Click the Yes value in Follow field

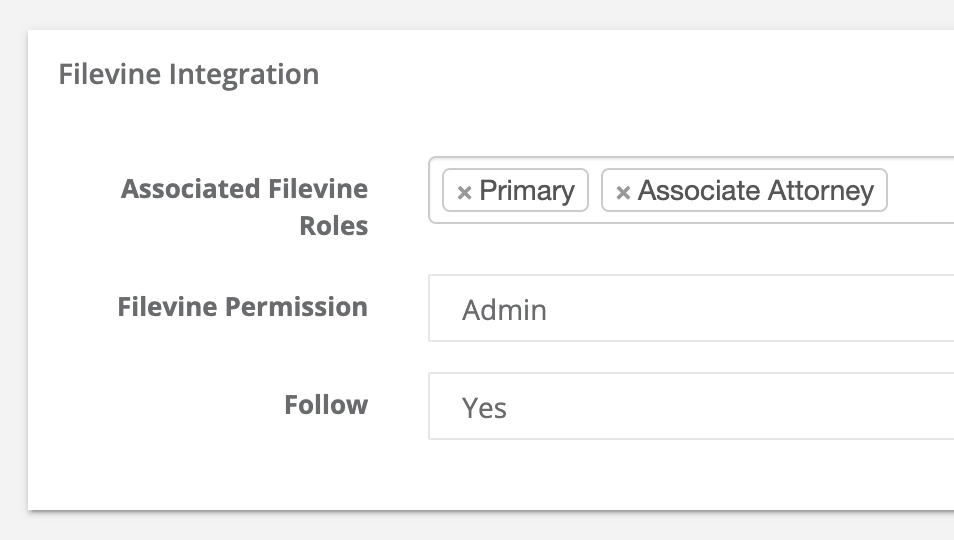click(x=484, y=407)
